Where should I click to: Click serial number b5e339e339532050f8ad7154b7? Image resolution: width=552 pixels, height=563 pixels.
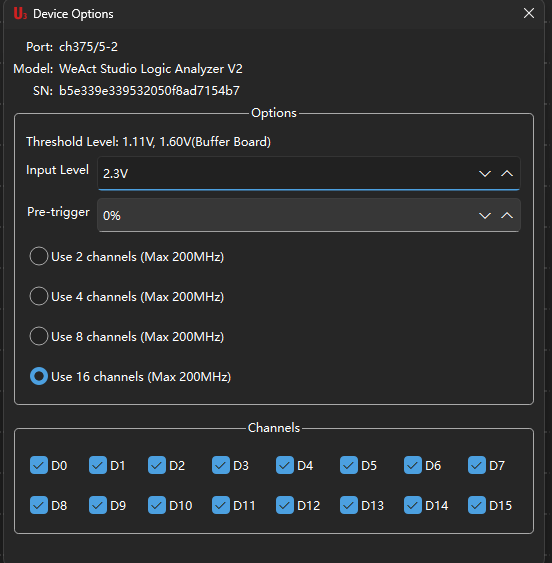click(149, 90)
